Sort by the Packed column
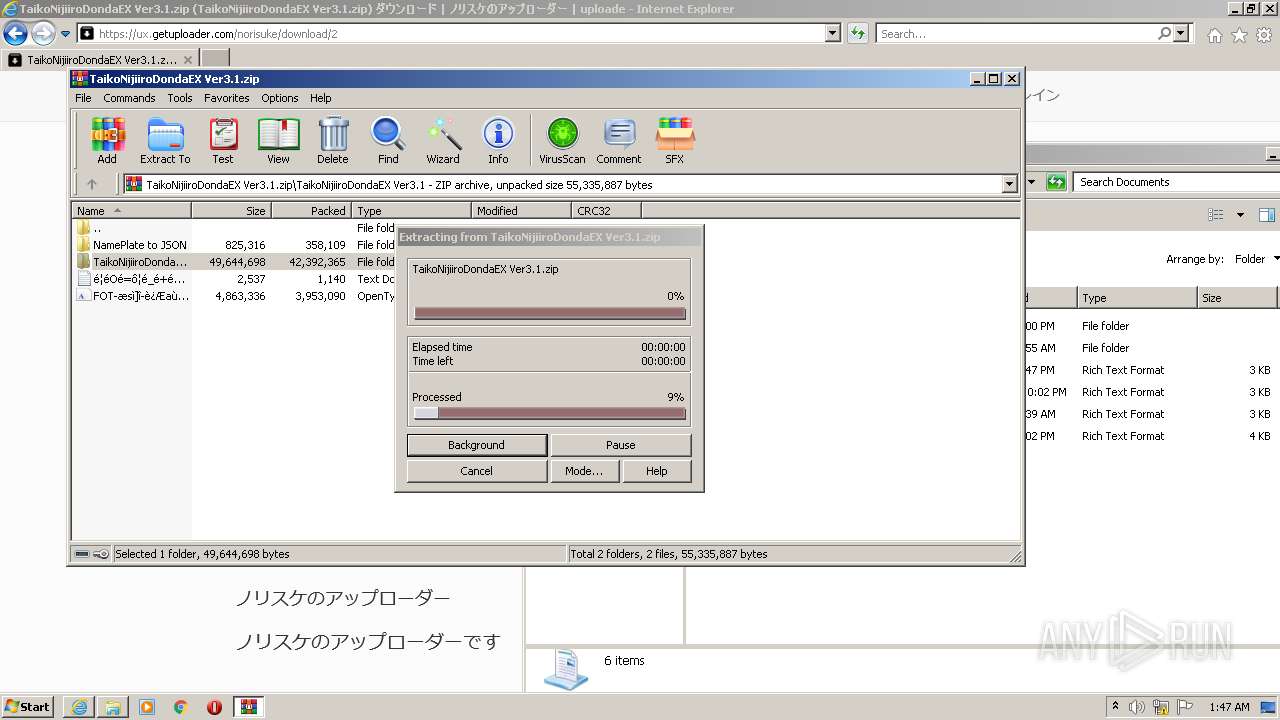 (x=311, y=211)
